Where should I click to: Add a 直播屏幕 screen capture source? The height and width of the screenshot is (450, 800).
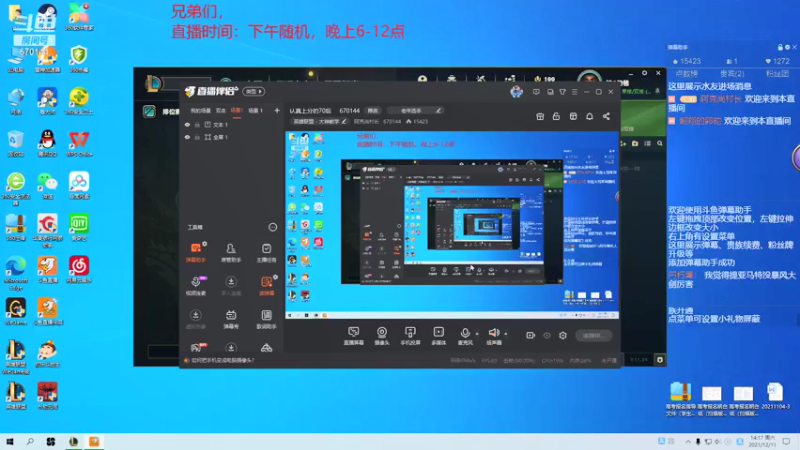coord(353,336)
